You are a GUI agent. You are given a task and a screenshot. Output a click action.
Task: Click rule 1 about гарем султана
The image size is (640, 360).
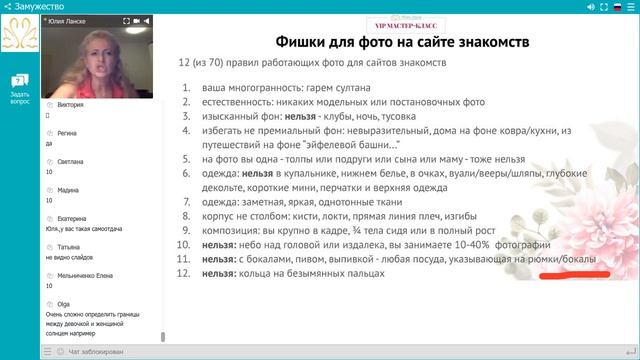286,88
